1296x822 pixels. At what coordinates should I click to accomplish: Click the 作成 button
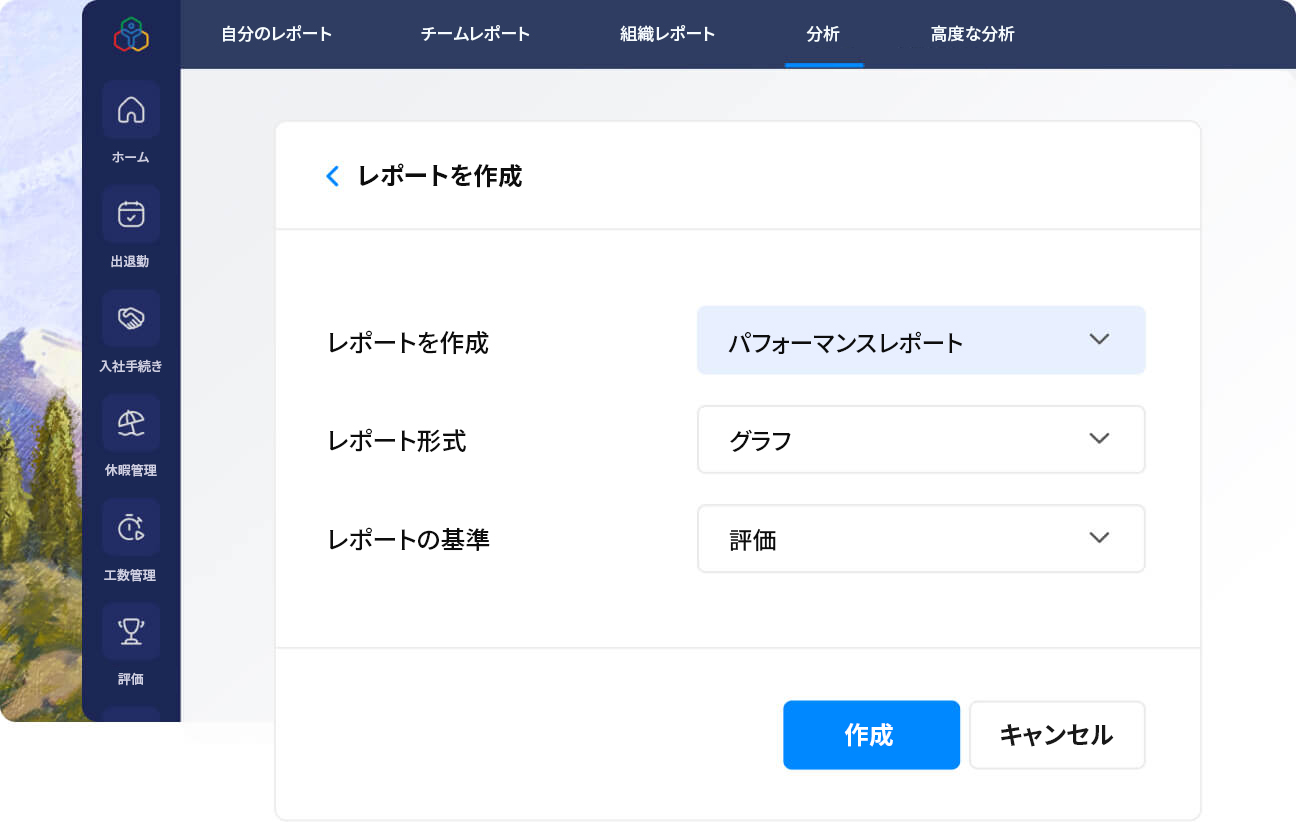871,735
